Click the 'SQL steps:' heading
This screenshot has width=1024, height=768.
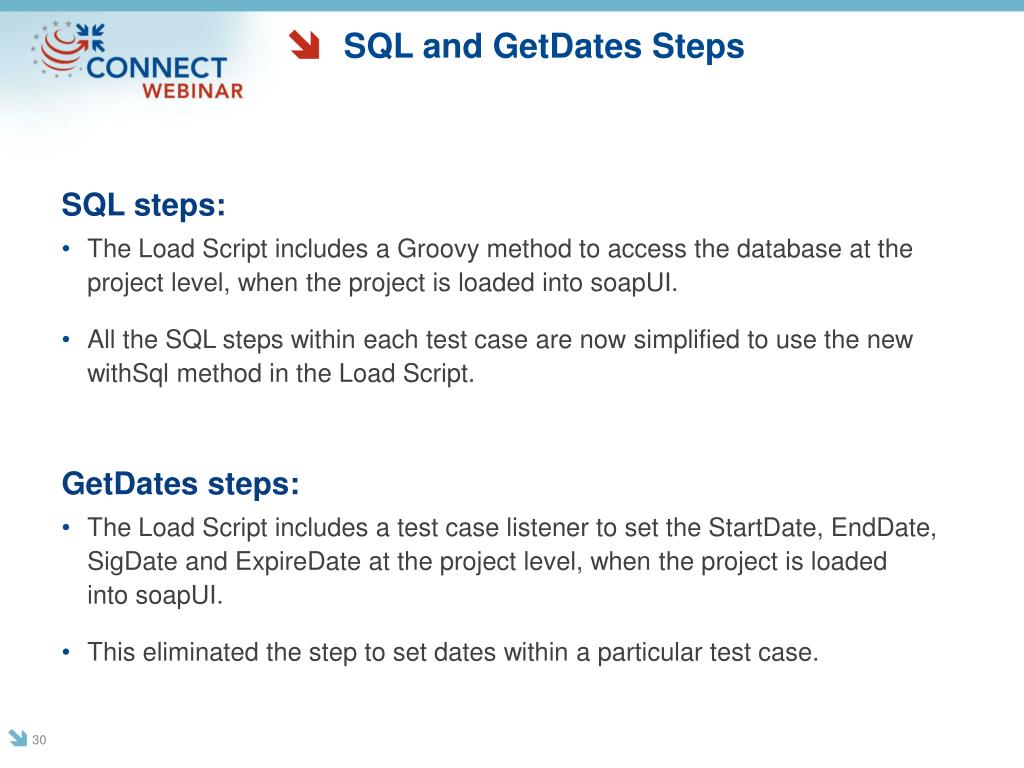tap(144, 205)
